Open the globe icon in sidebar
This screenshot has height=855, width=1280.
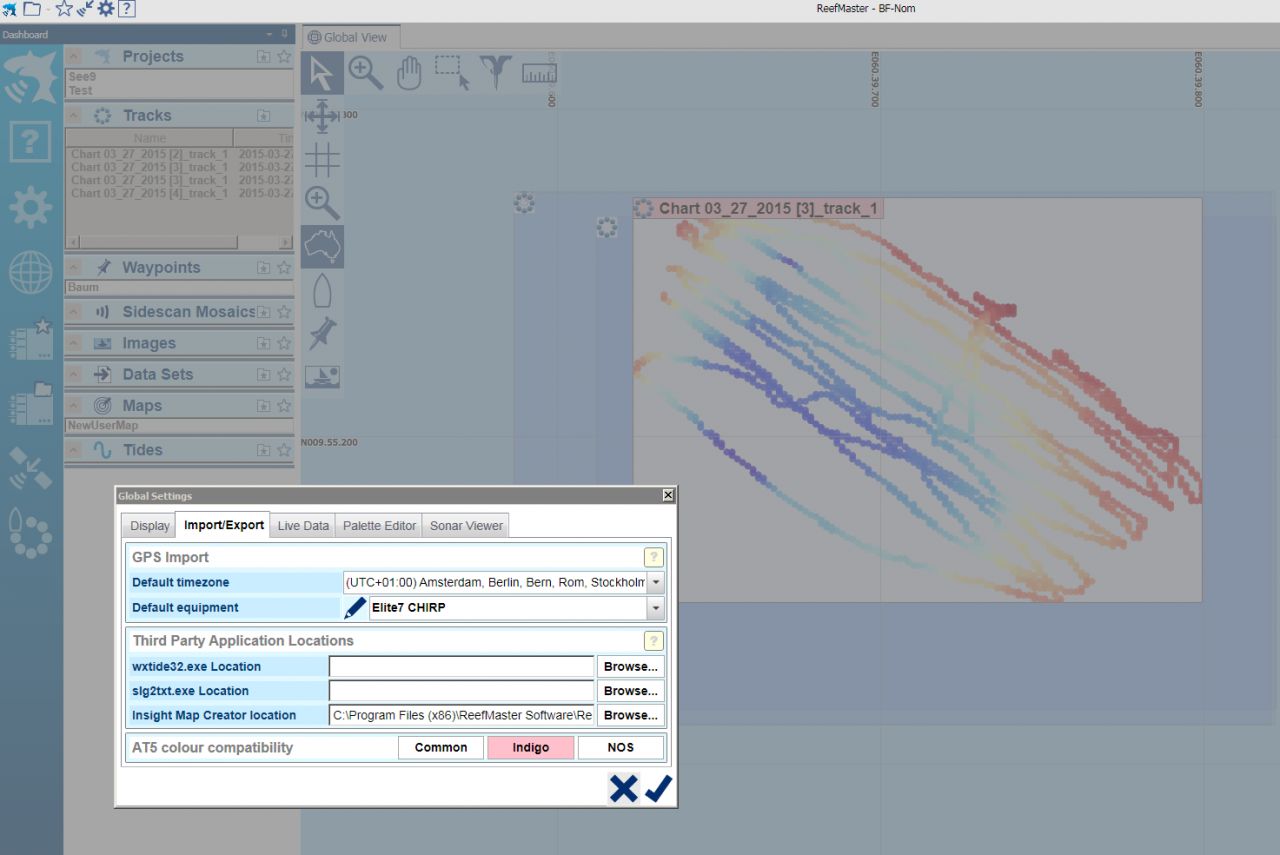(x=30, y=272)
